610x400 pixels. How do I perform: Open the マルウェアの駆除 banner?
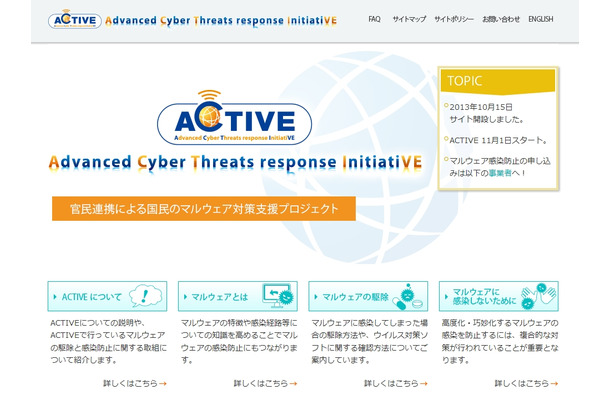pos(368,296)
